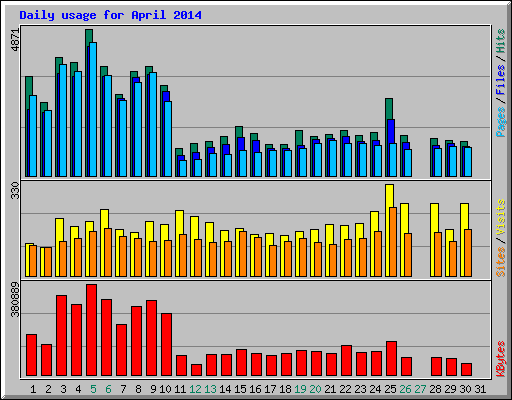
Task: Click day 28 on the x-axis
Action: coord(435,389)
